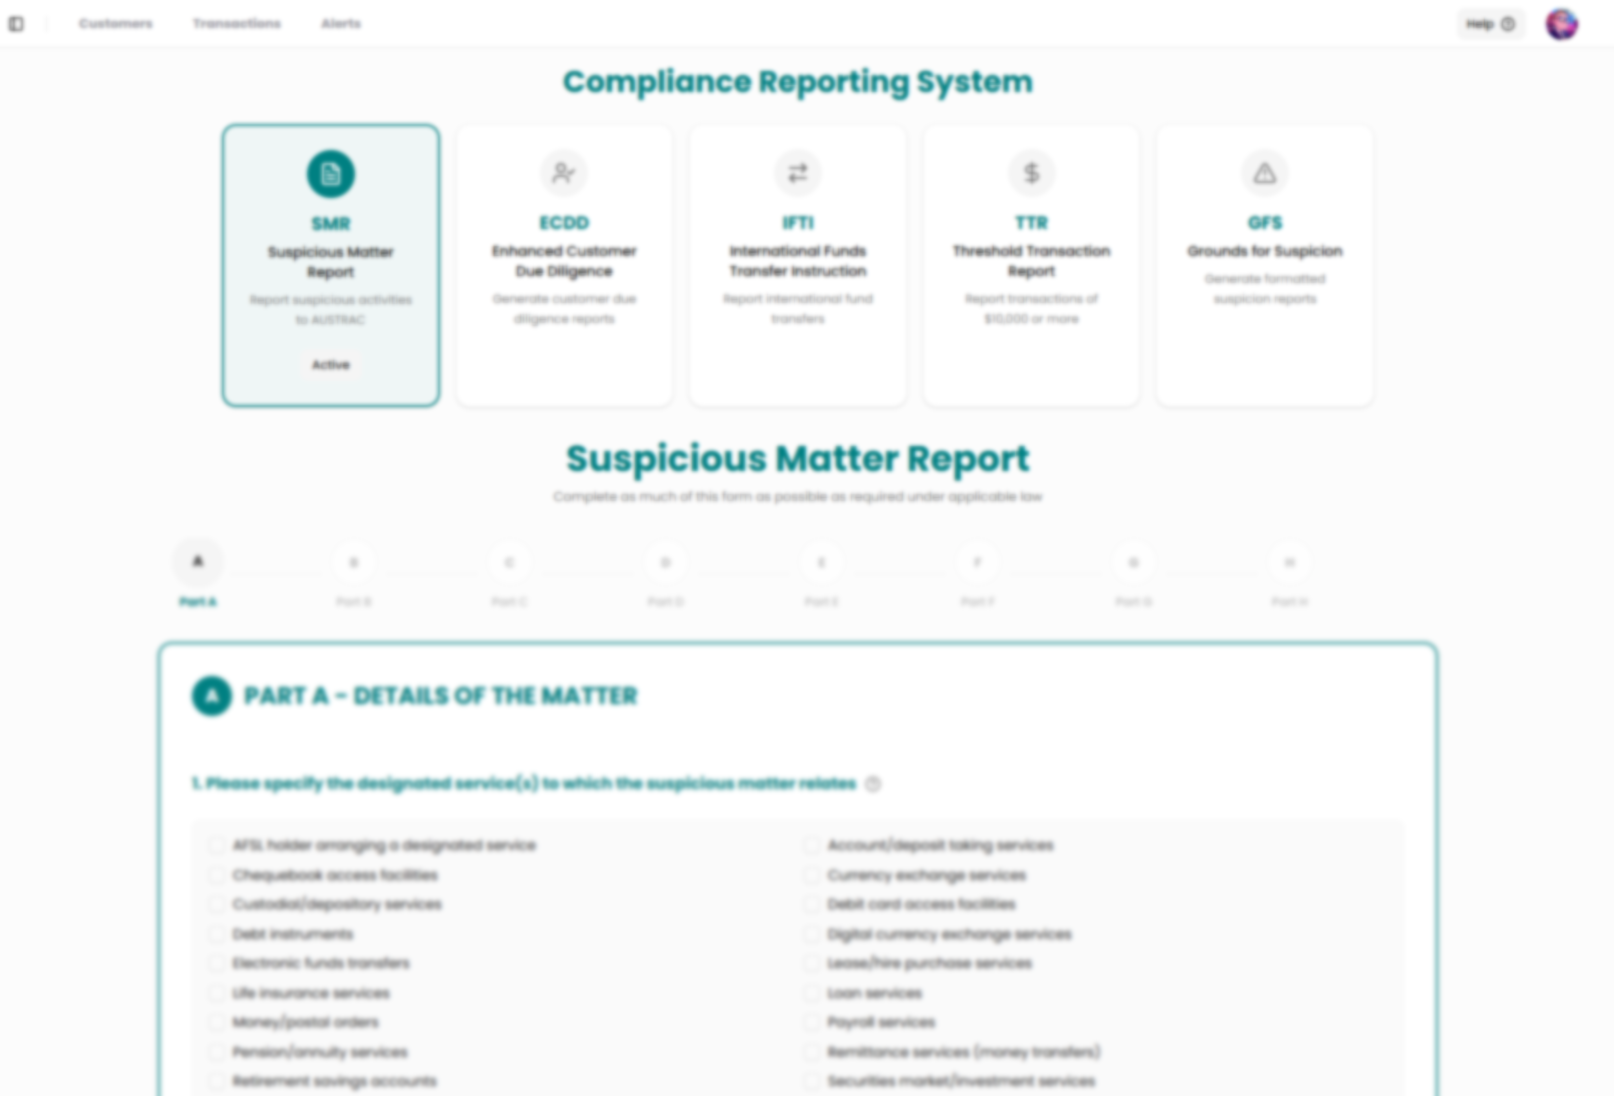
Task: Open the tooltip beside question 1
Action: [x=872, y=784]
